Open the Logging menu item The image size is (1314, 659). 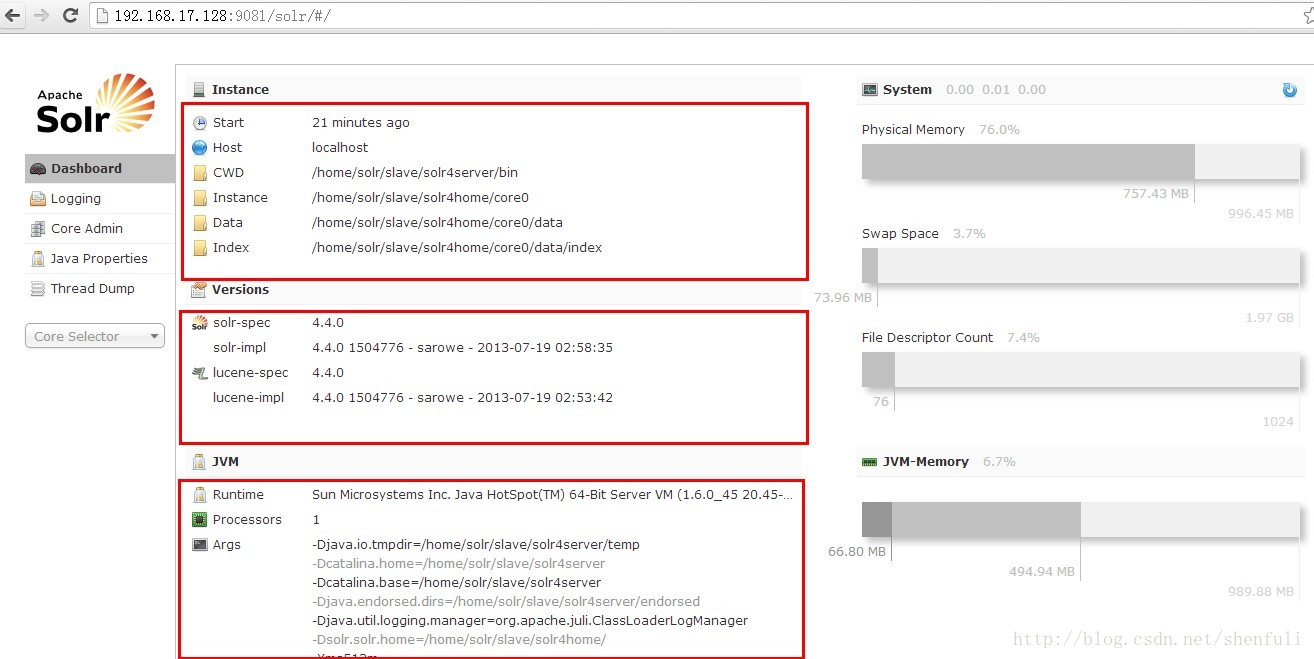[100, 198]
